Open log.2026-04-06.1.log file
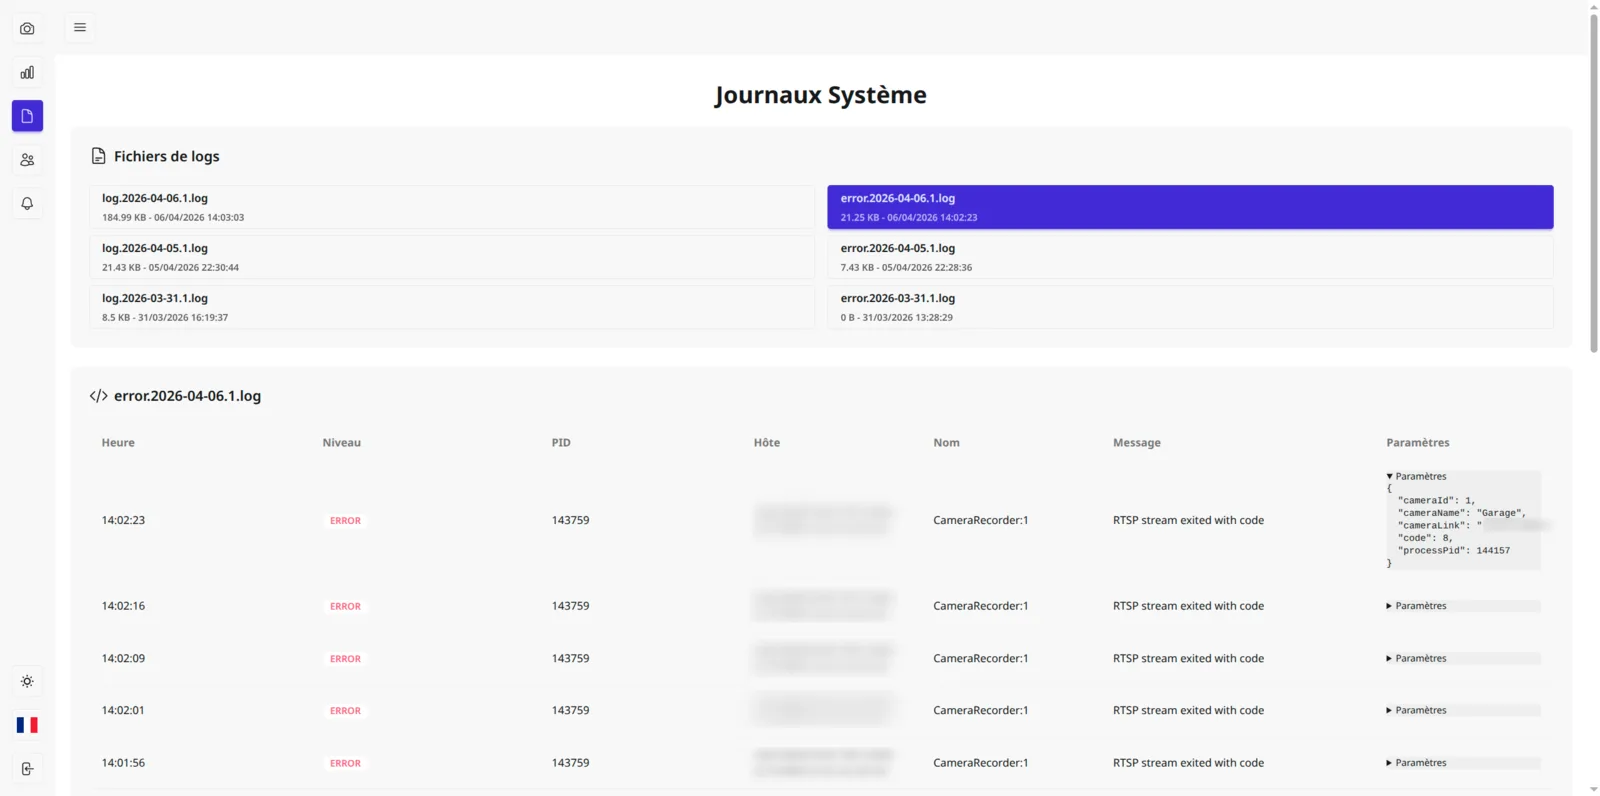This screenshot has width=1600, height=796. point(452,207)
